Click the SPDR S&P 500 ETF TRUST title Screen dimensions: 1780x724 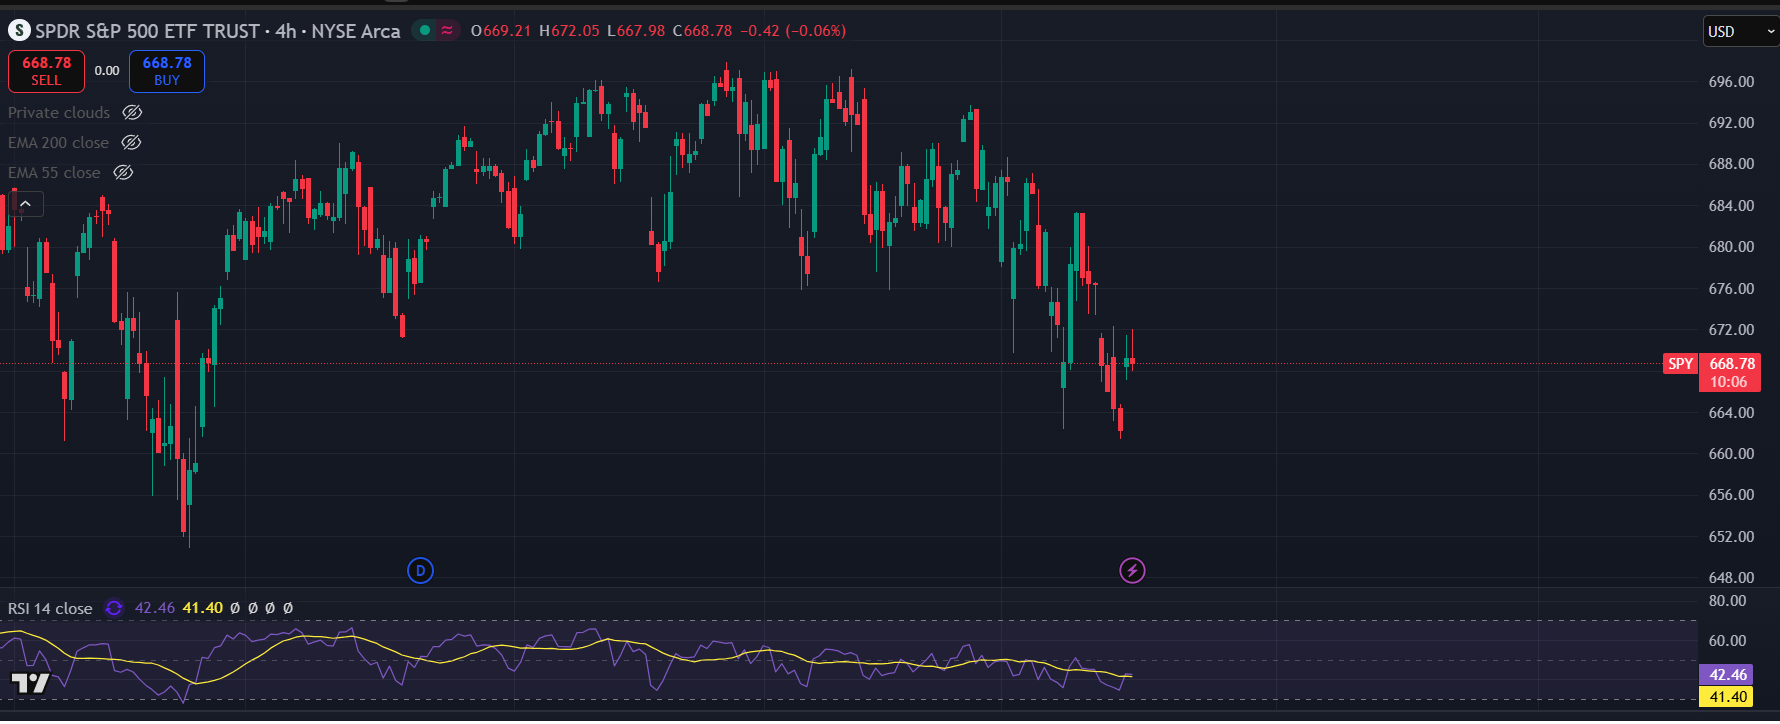pyautogui.click(x=147, y=31)
